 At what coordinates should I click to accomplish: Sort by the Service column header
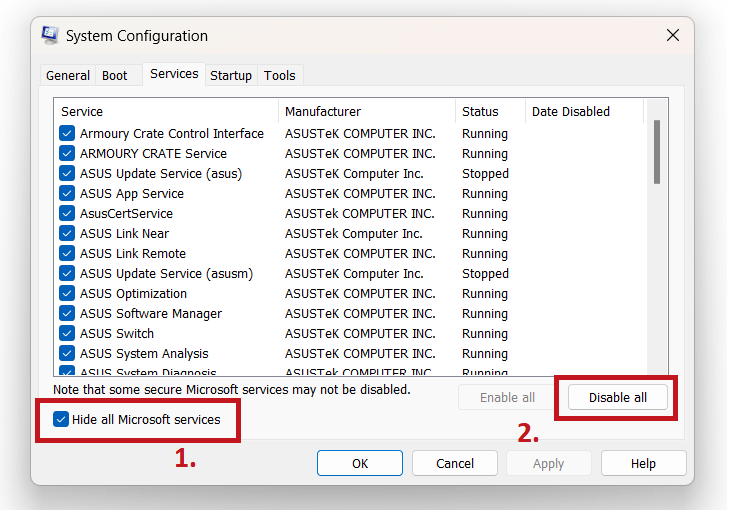[167, 112]
